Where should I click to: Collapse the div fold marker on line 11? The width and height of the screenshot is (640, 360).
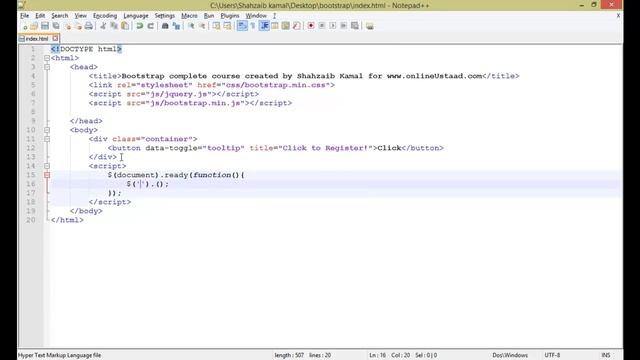tap(47, 139)
